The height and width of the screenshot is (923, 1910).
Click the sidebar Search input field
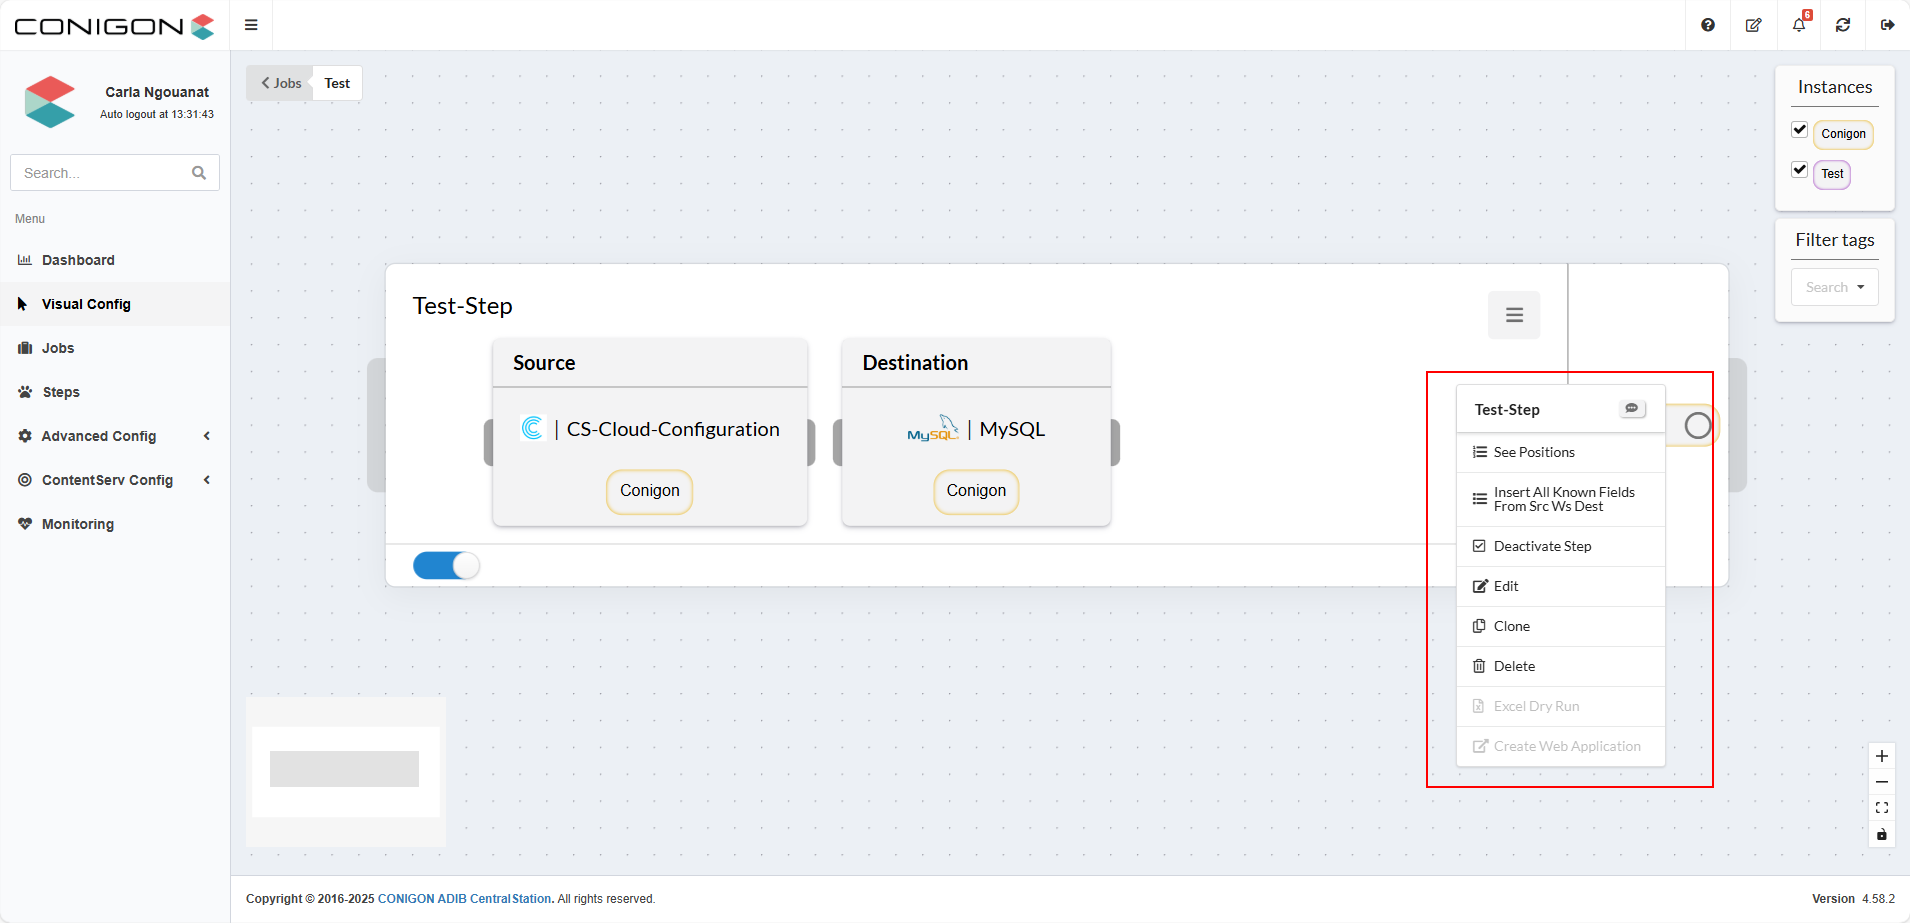tap(104, 173)
